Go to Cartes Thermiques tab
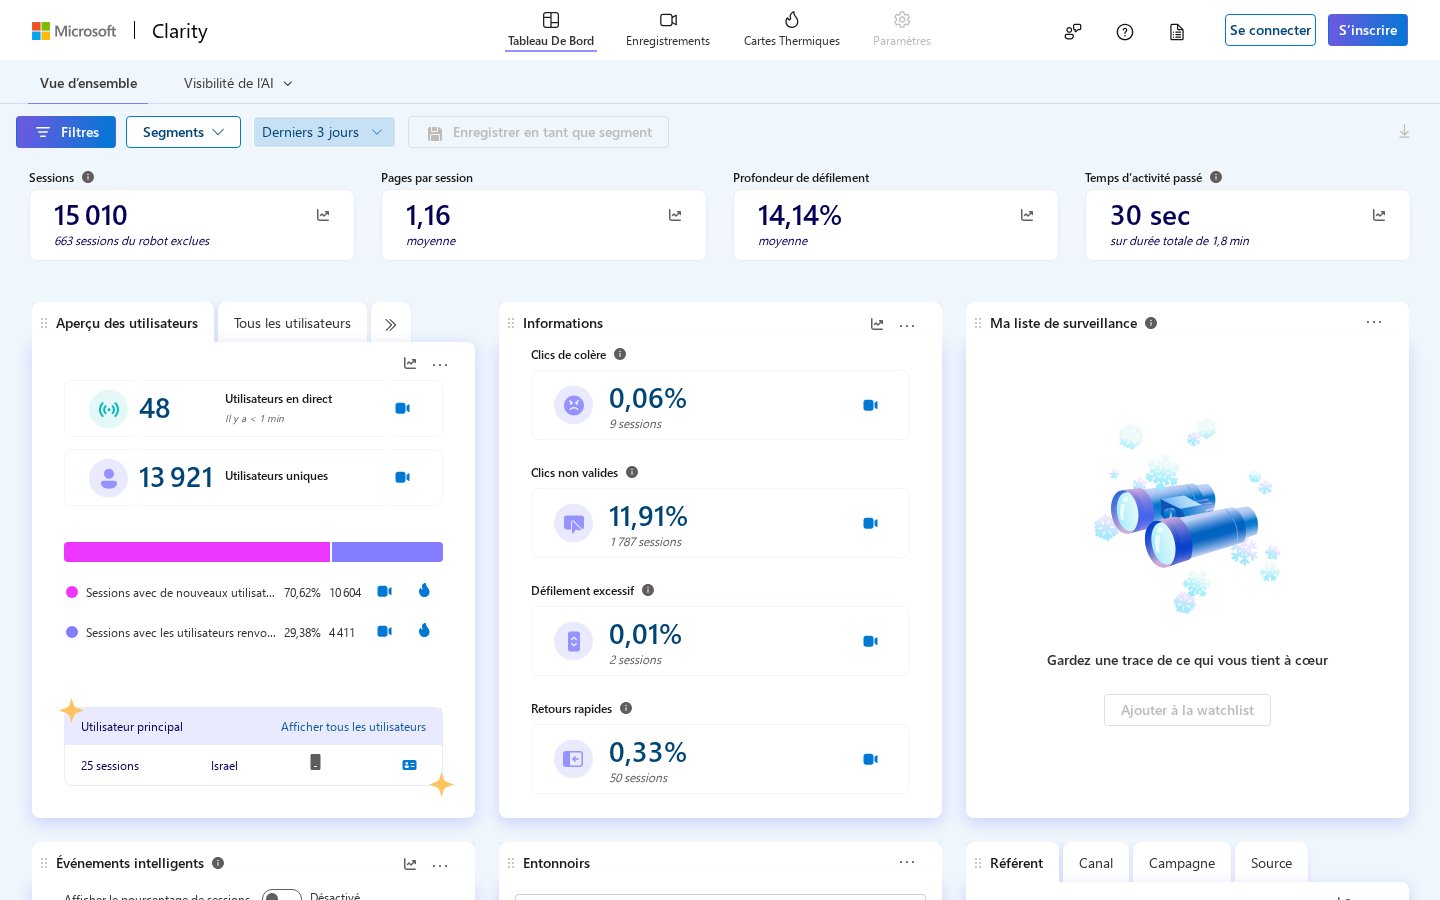Viewport: 1440px width, 900px height. coord(792,30)
